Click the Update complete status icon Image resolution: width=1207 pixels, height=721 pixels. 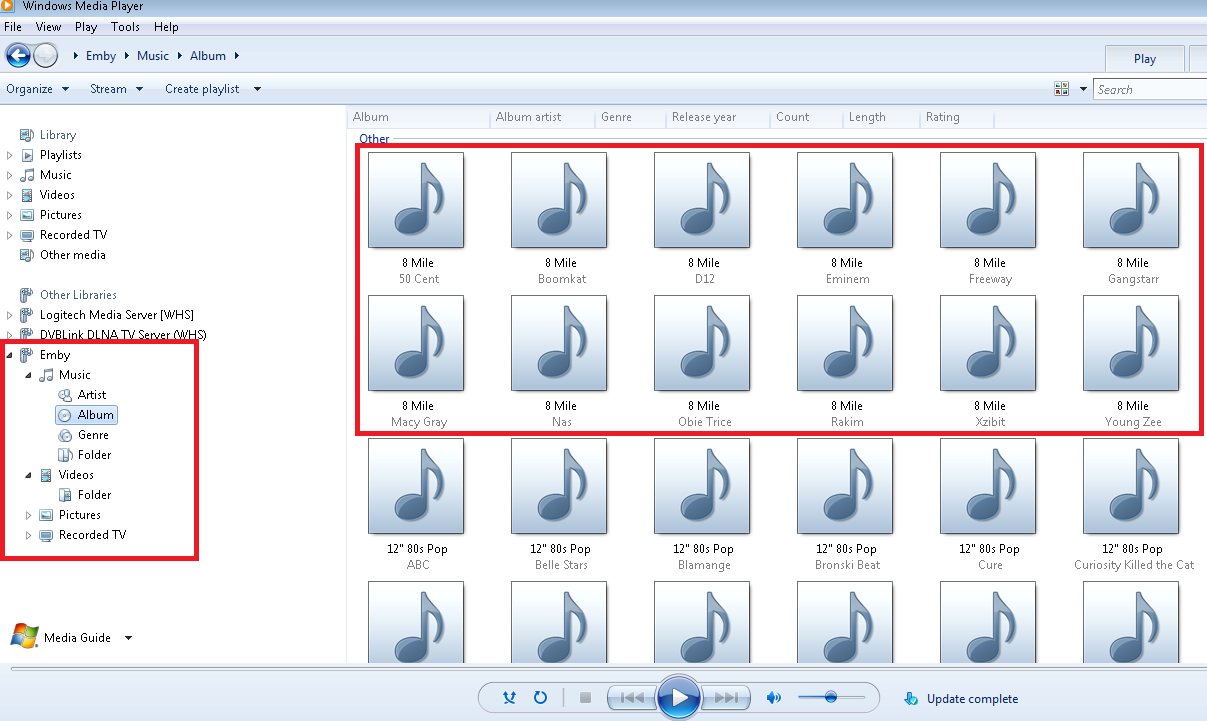[910, 698]
